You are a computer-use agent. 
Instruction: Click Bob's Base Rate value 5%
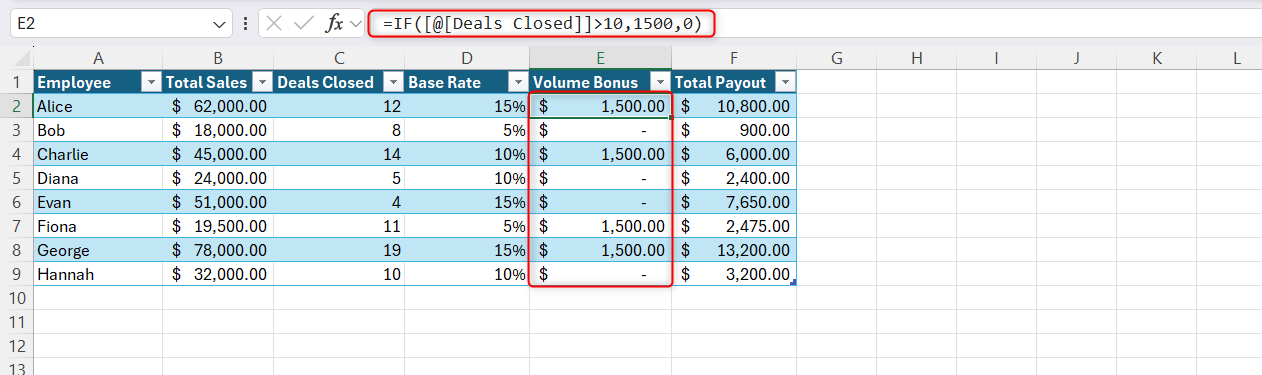click(x=467, y=130)
